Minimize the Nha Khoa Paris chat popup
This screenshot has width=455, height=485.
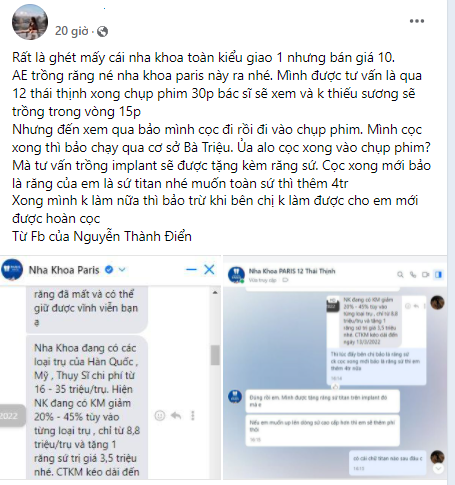[x=191, y=269]
